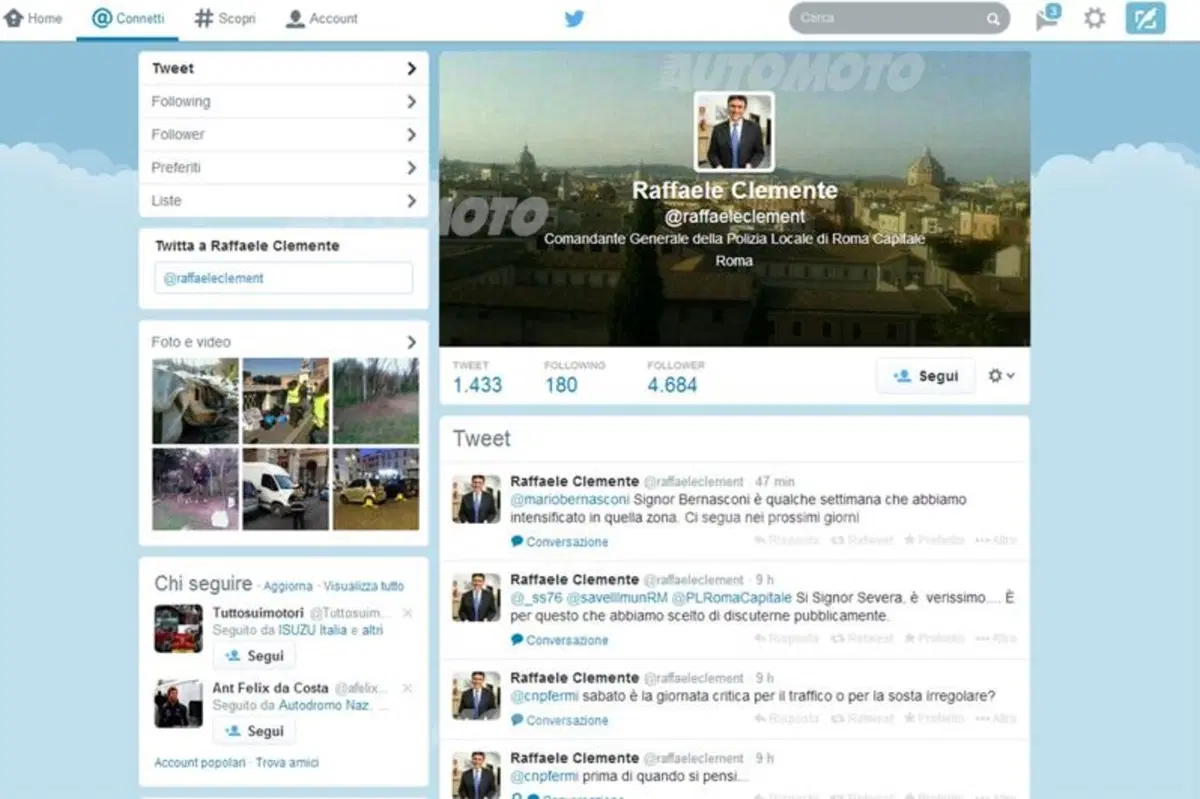Open the Scopri tab
Viewport: 1200px width, 799px height.
coord(224,18)
